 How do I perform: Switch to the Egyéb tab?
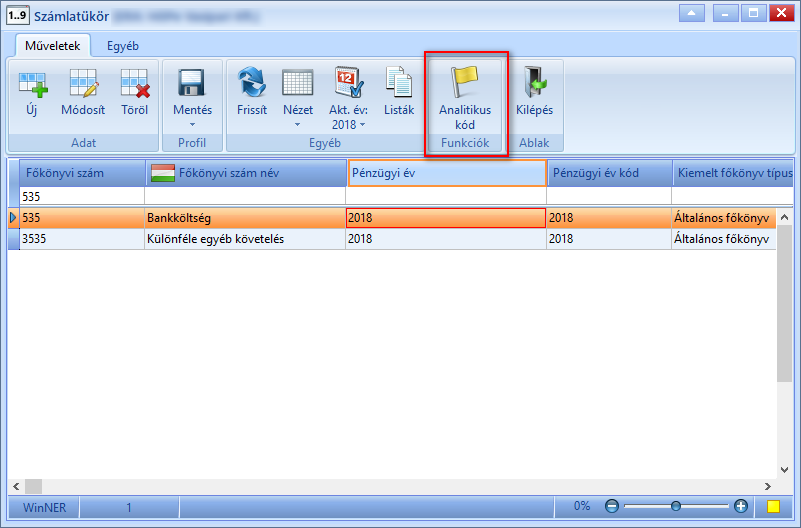click(x=123, y=46)
